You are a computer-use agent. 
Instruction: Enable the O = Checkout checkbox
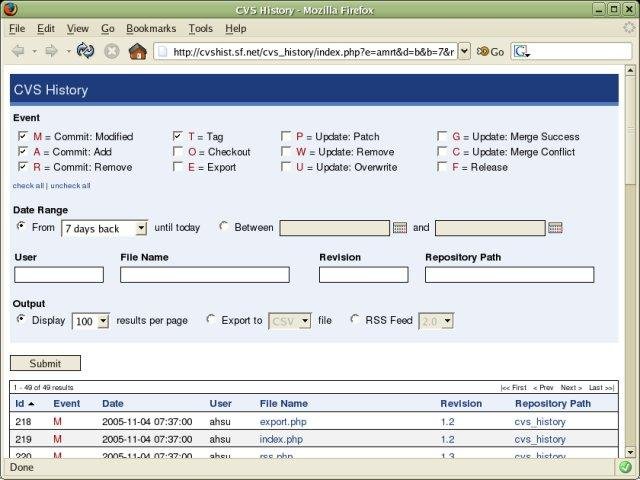[178, 152]
